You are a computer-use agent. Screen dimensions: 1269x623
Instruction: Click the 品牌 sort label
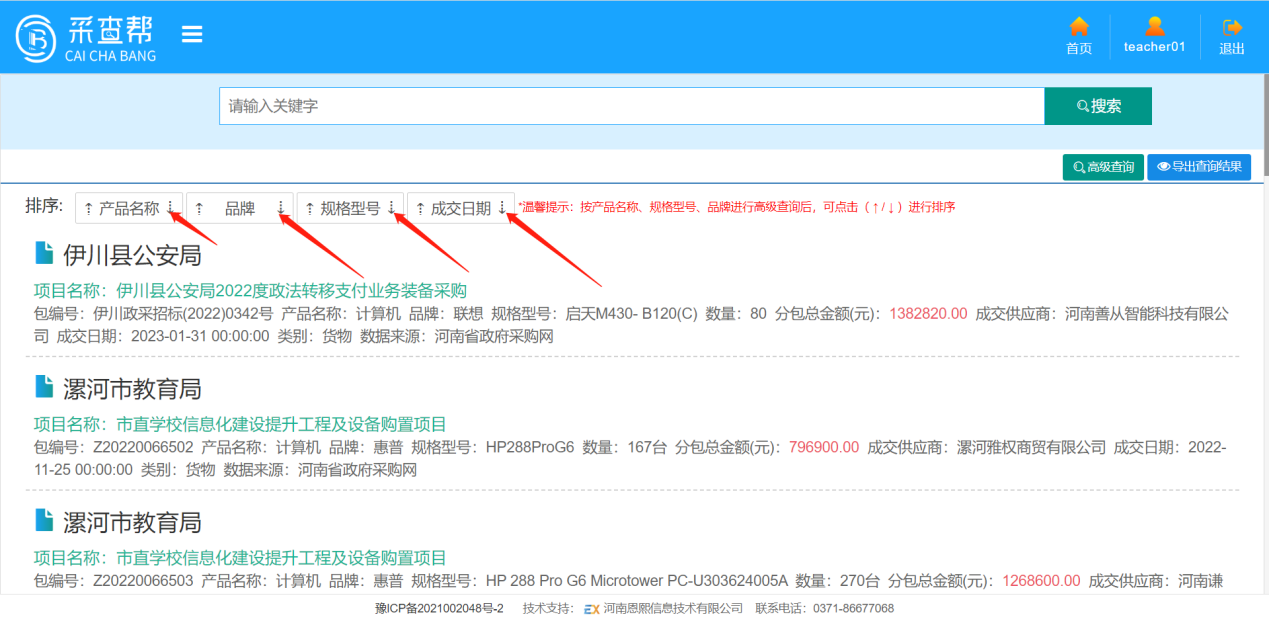pyautogui.click(x=240, y=209)
